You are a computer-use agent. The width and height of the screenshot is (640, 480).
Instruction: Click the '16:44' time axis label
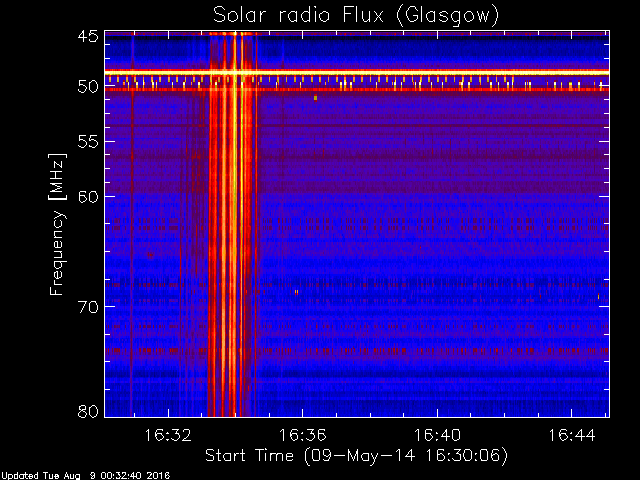pos(571,435)
